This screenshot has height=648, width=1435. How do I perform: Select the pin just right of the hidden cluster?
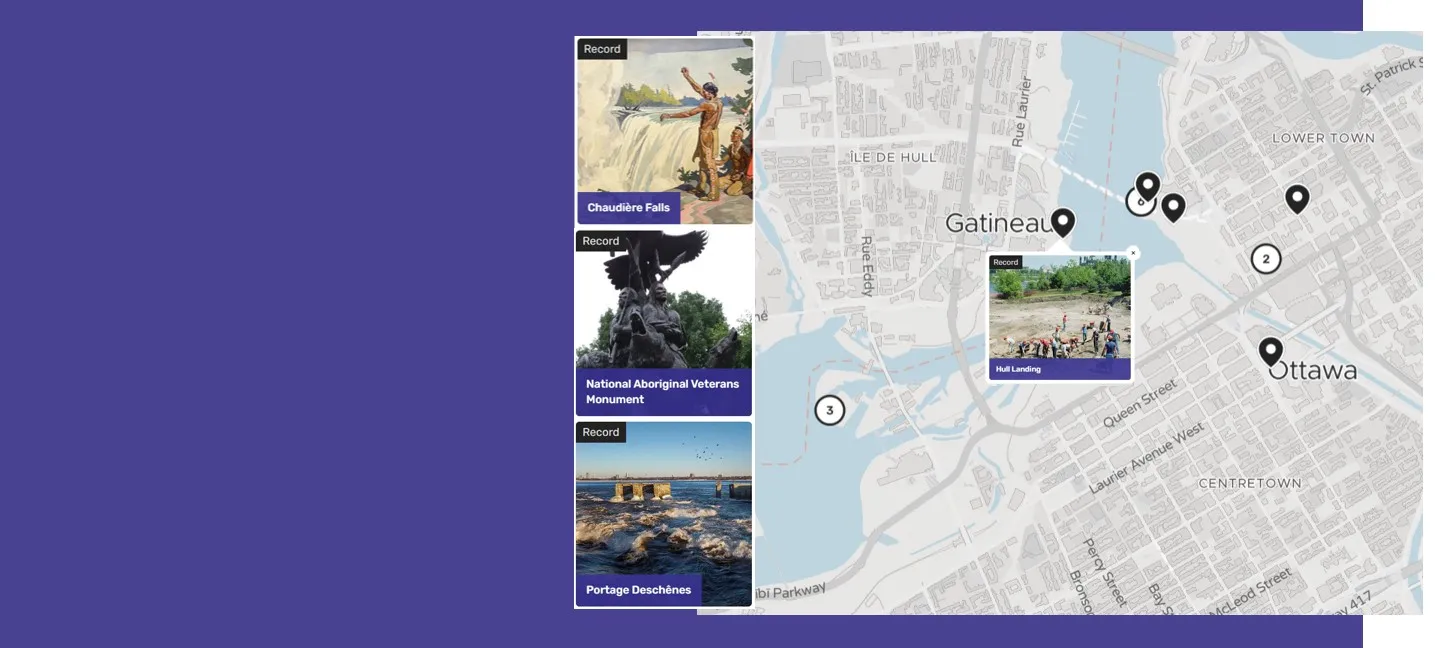[x=1173, y=207]
